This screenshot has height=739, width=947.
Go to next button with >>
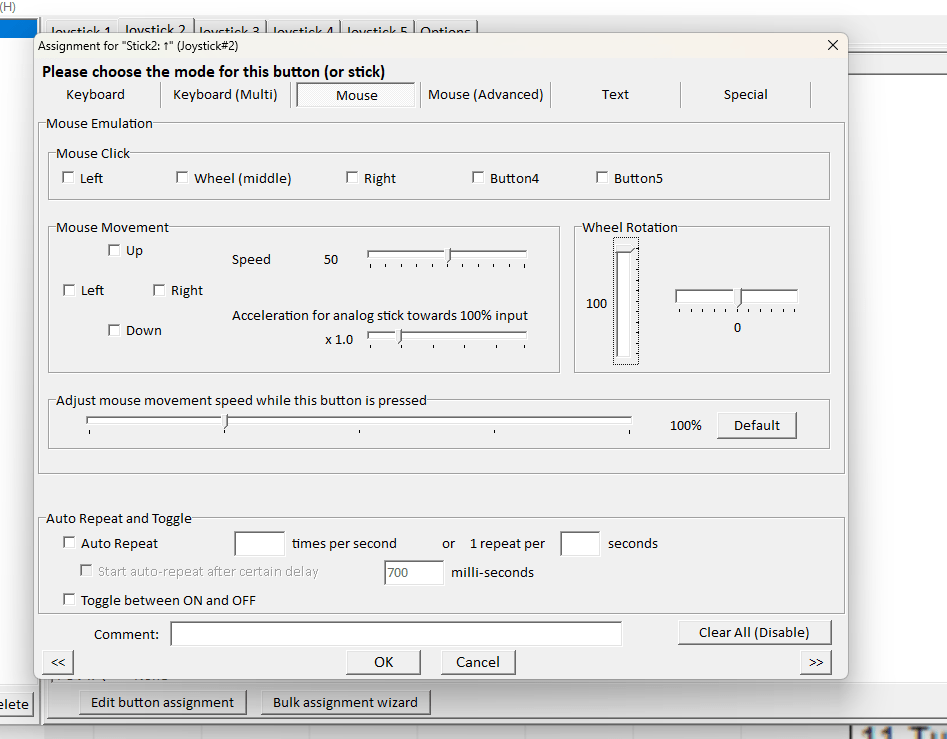click(x=816, y=662)
